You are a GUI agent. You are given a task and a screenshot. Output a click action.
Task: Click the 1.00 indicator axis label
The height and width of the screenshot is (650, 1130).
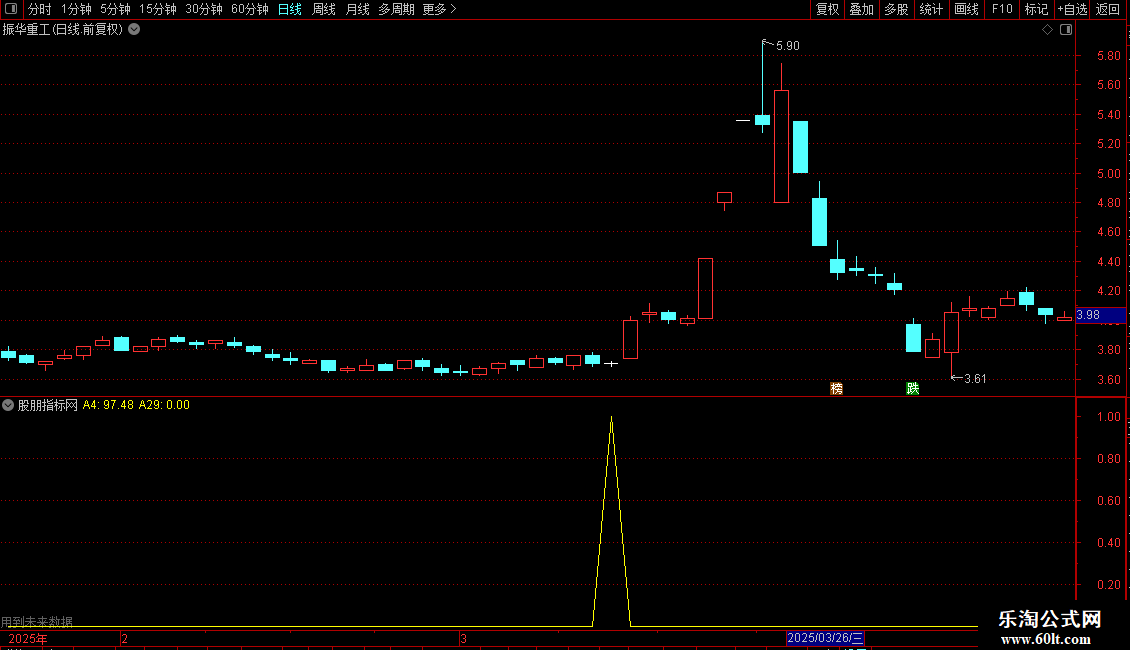(1108, 417)
